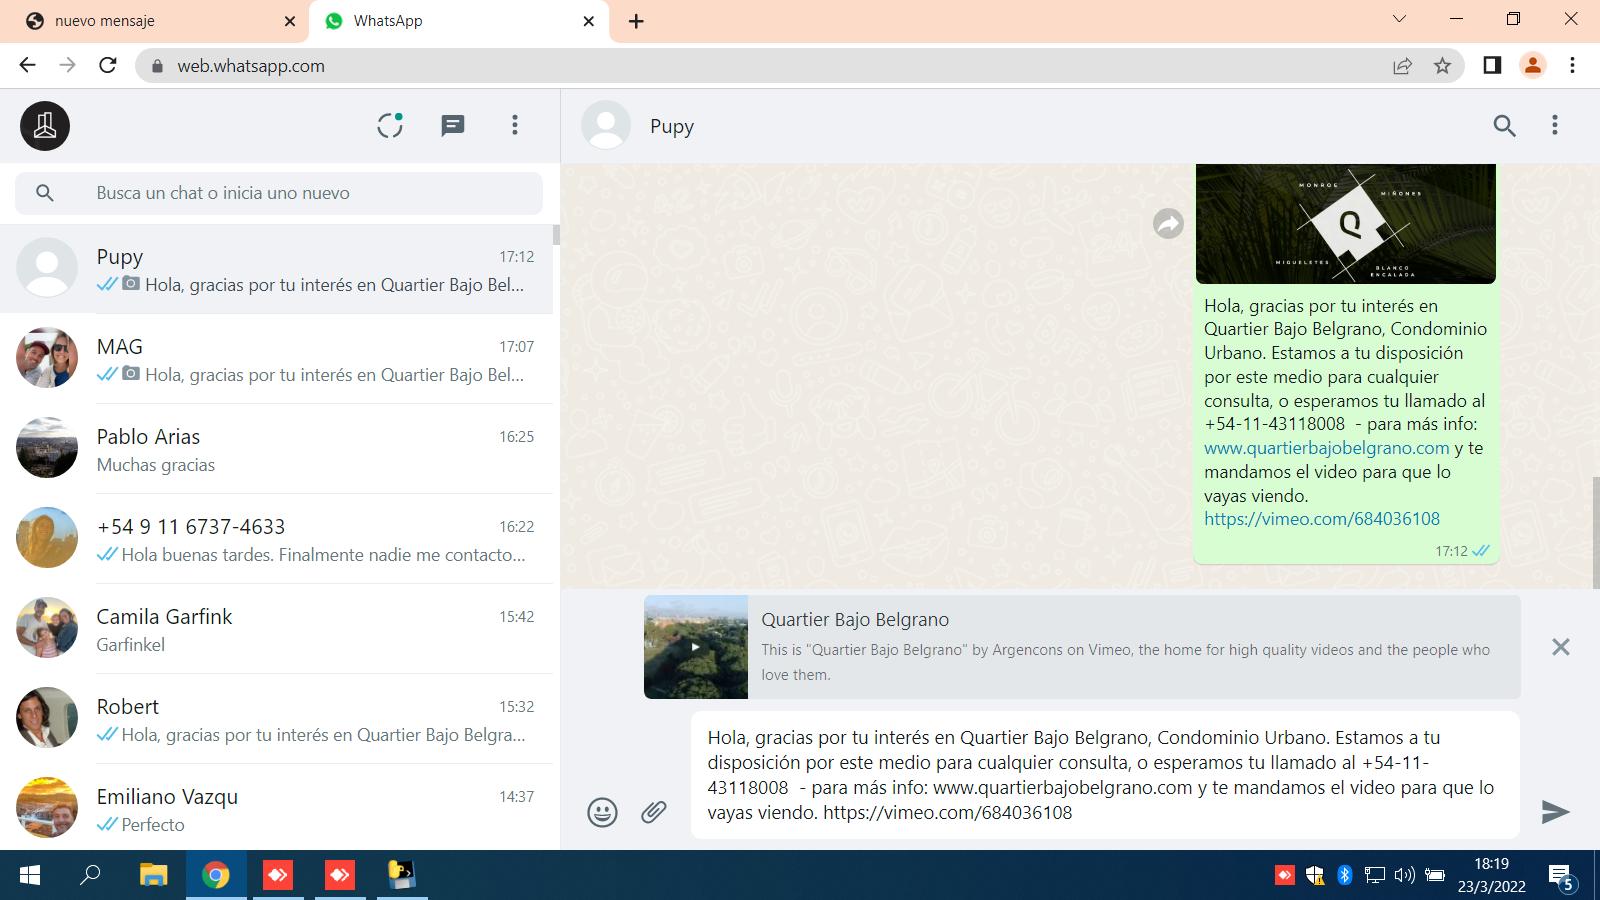This screenshot has height=900, width=1600.
Task: Open Windows taskbar search
Action: point(90,876)
